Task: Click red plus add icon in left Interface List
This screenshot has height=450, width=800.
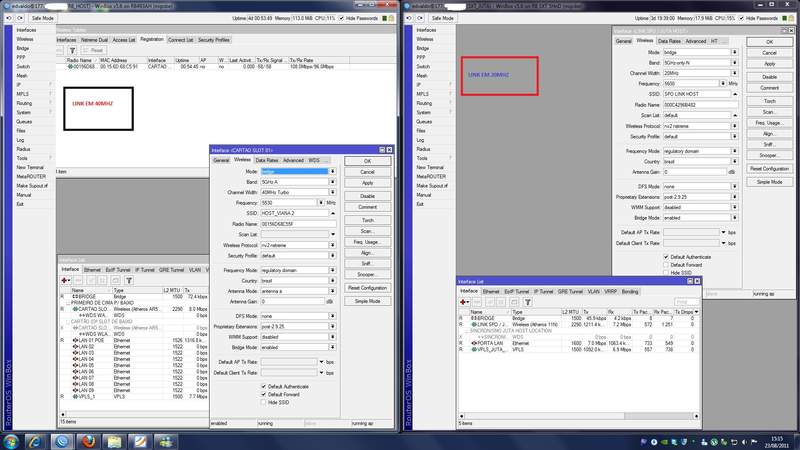Action: (65, 280)
